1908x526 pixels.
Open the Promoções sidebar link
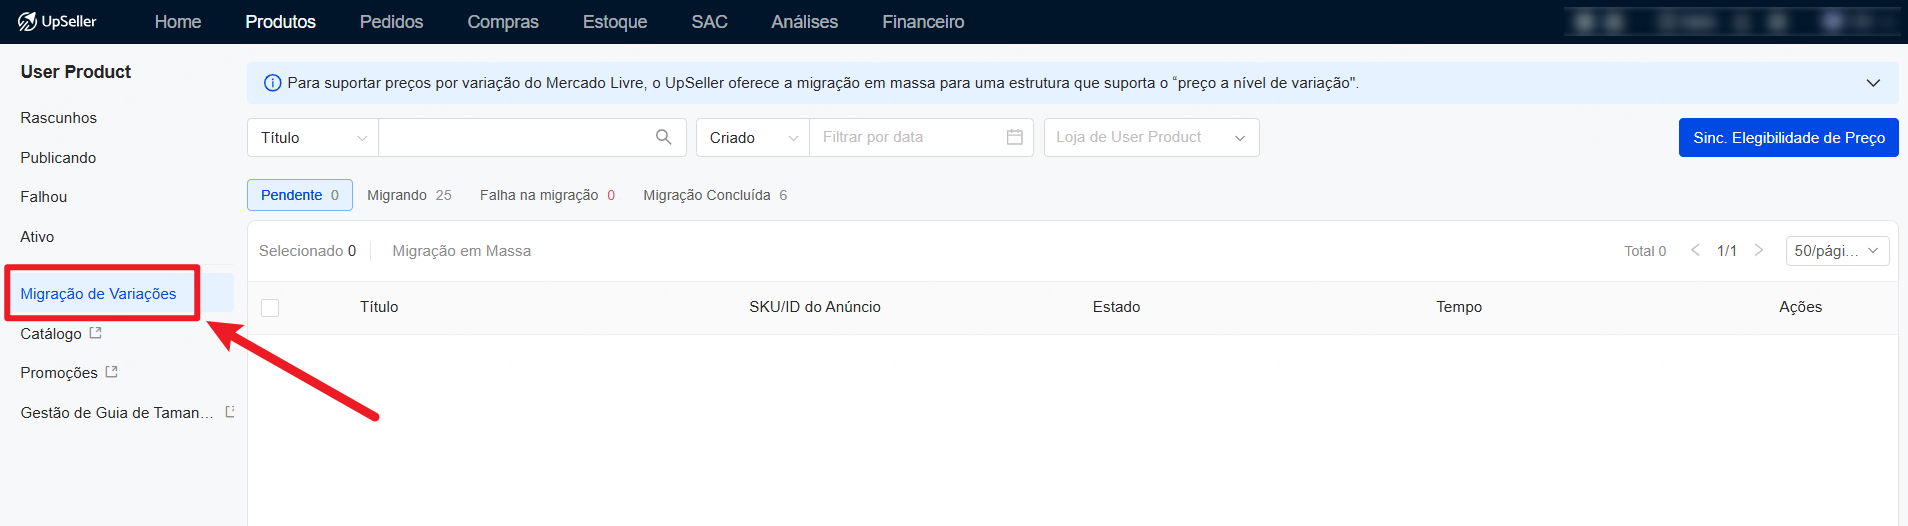[59, 373]
